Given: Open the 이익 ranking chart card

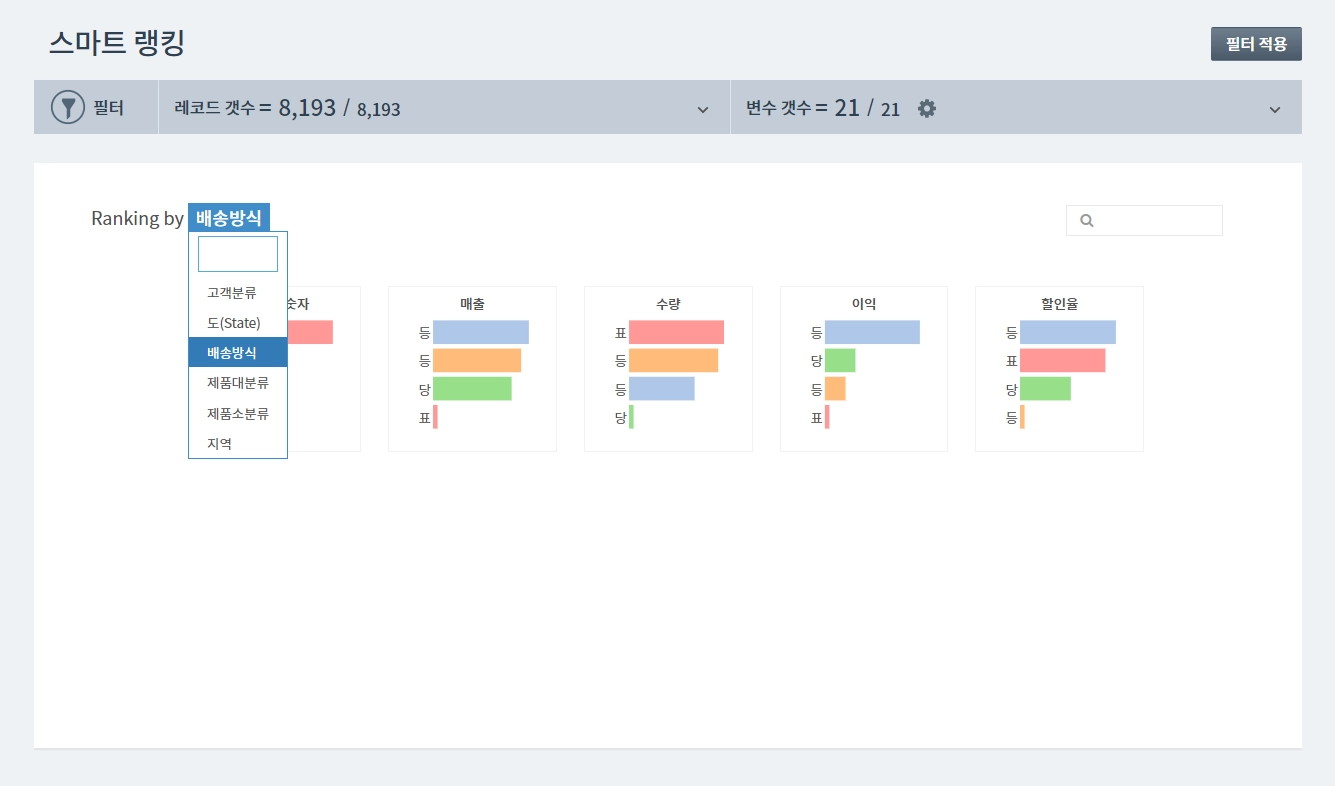Looking at the screenshot, I should [x=864, y=369].
